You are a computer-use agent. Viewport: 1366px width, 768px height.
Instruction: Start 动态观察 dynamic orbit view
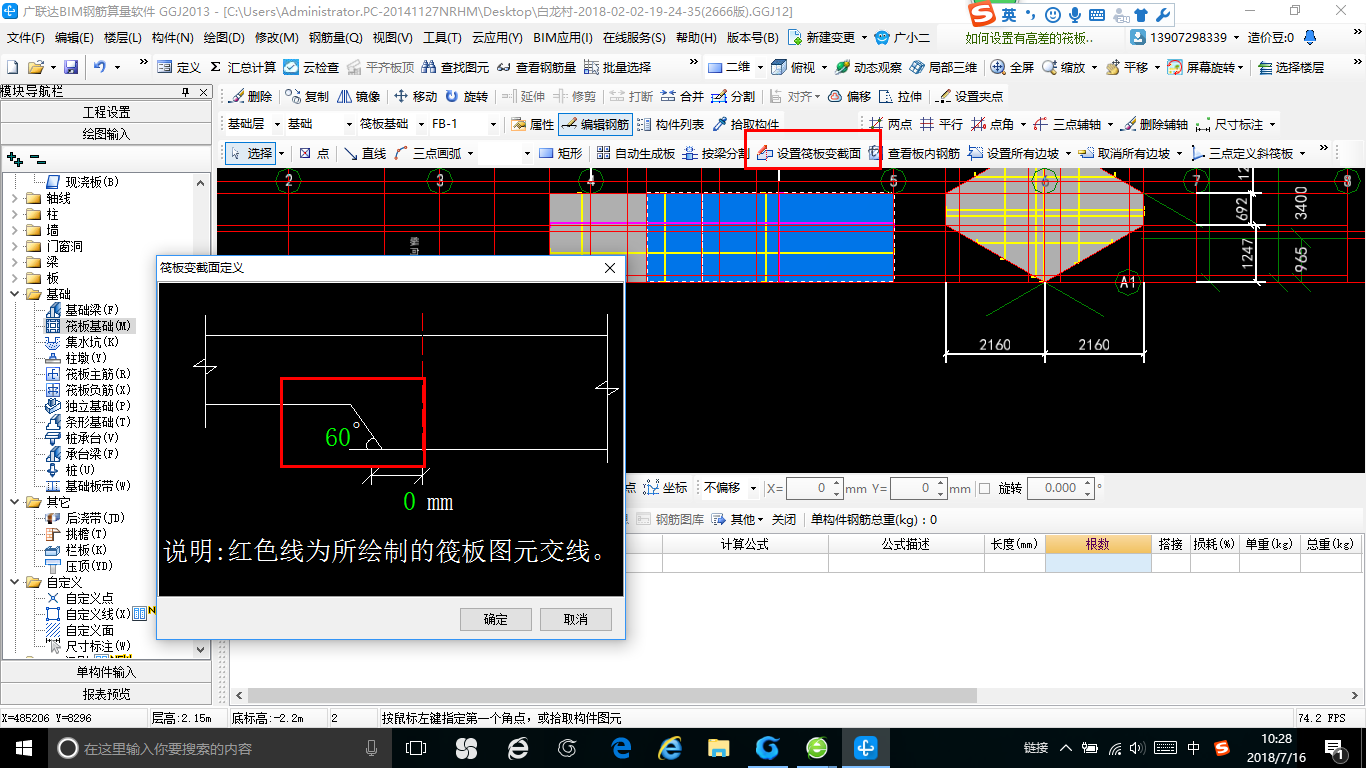(x=868, y=67)
